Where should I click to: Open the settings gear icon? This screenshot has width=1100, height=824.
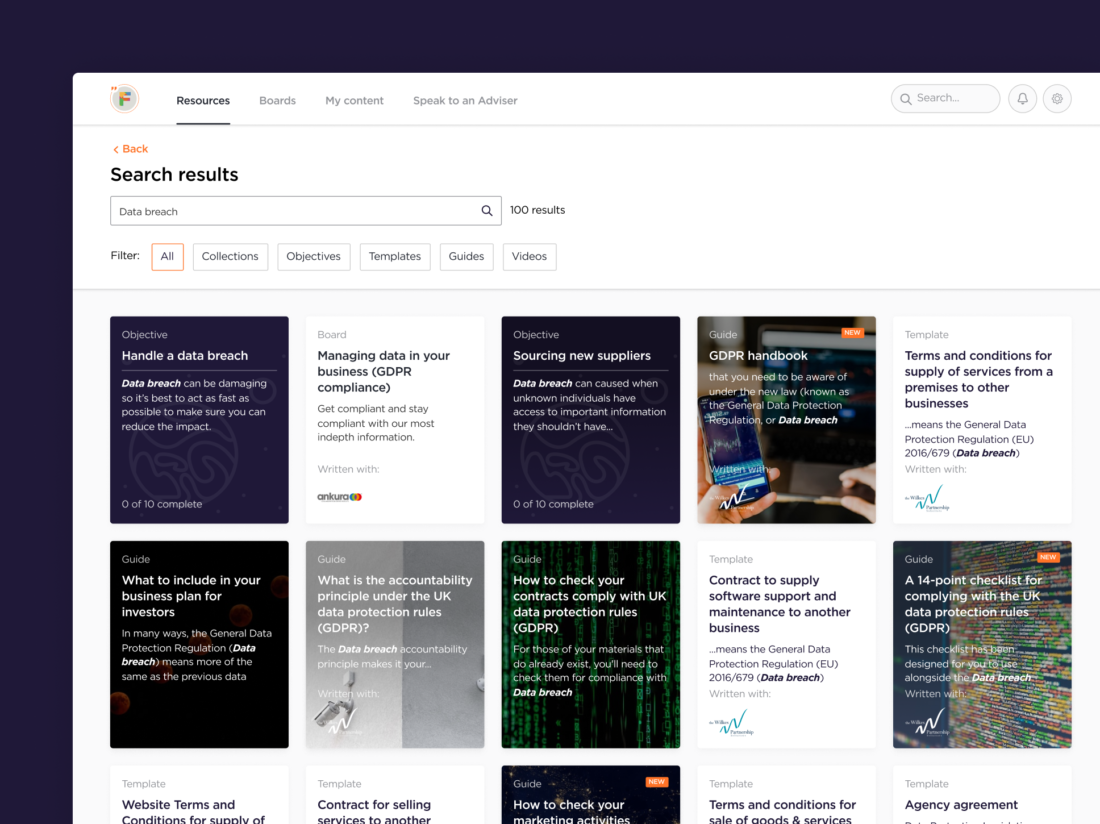click(x=1057, y=99)
